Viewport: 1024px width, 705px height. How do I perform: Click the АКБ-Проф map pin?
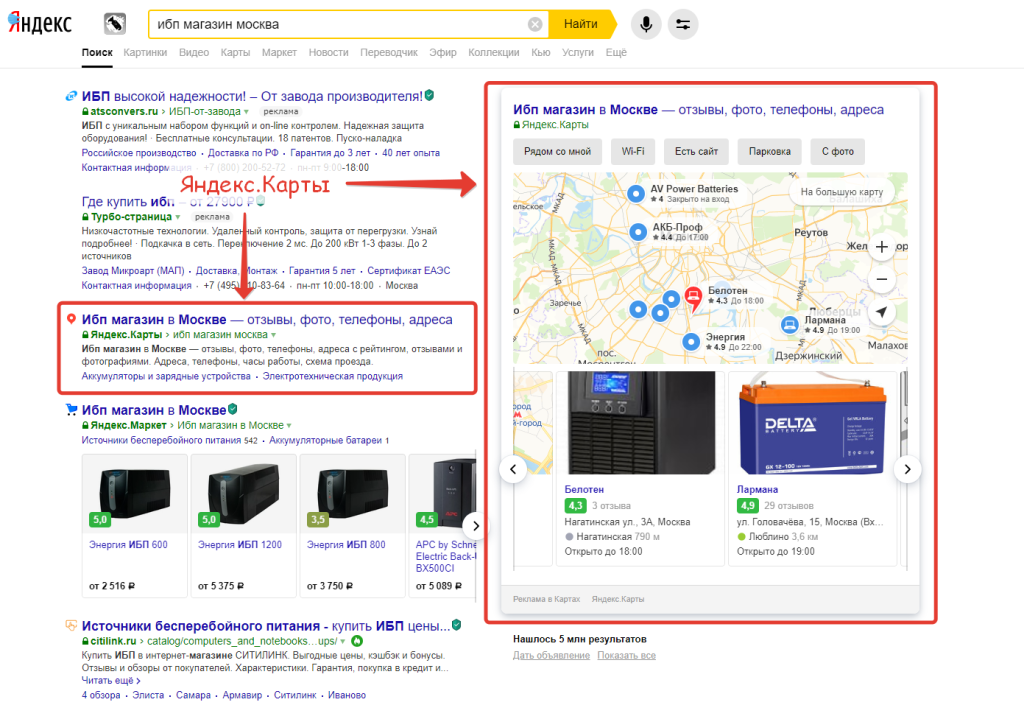638,231
